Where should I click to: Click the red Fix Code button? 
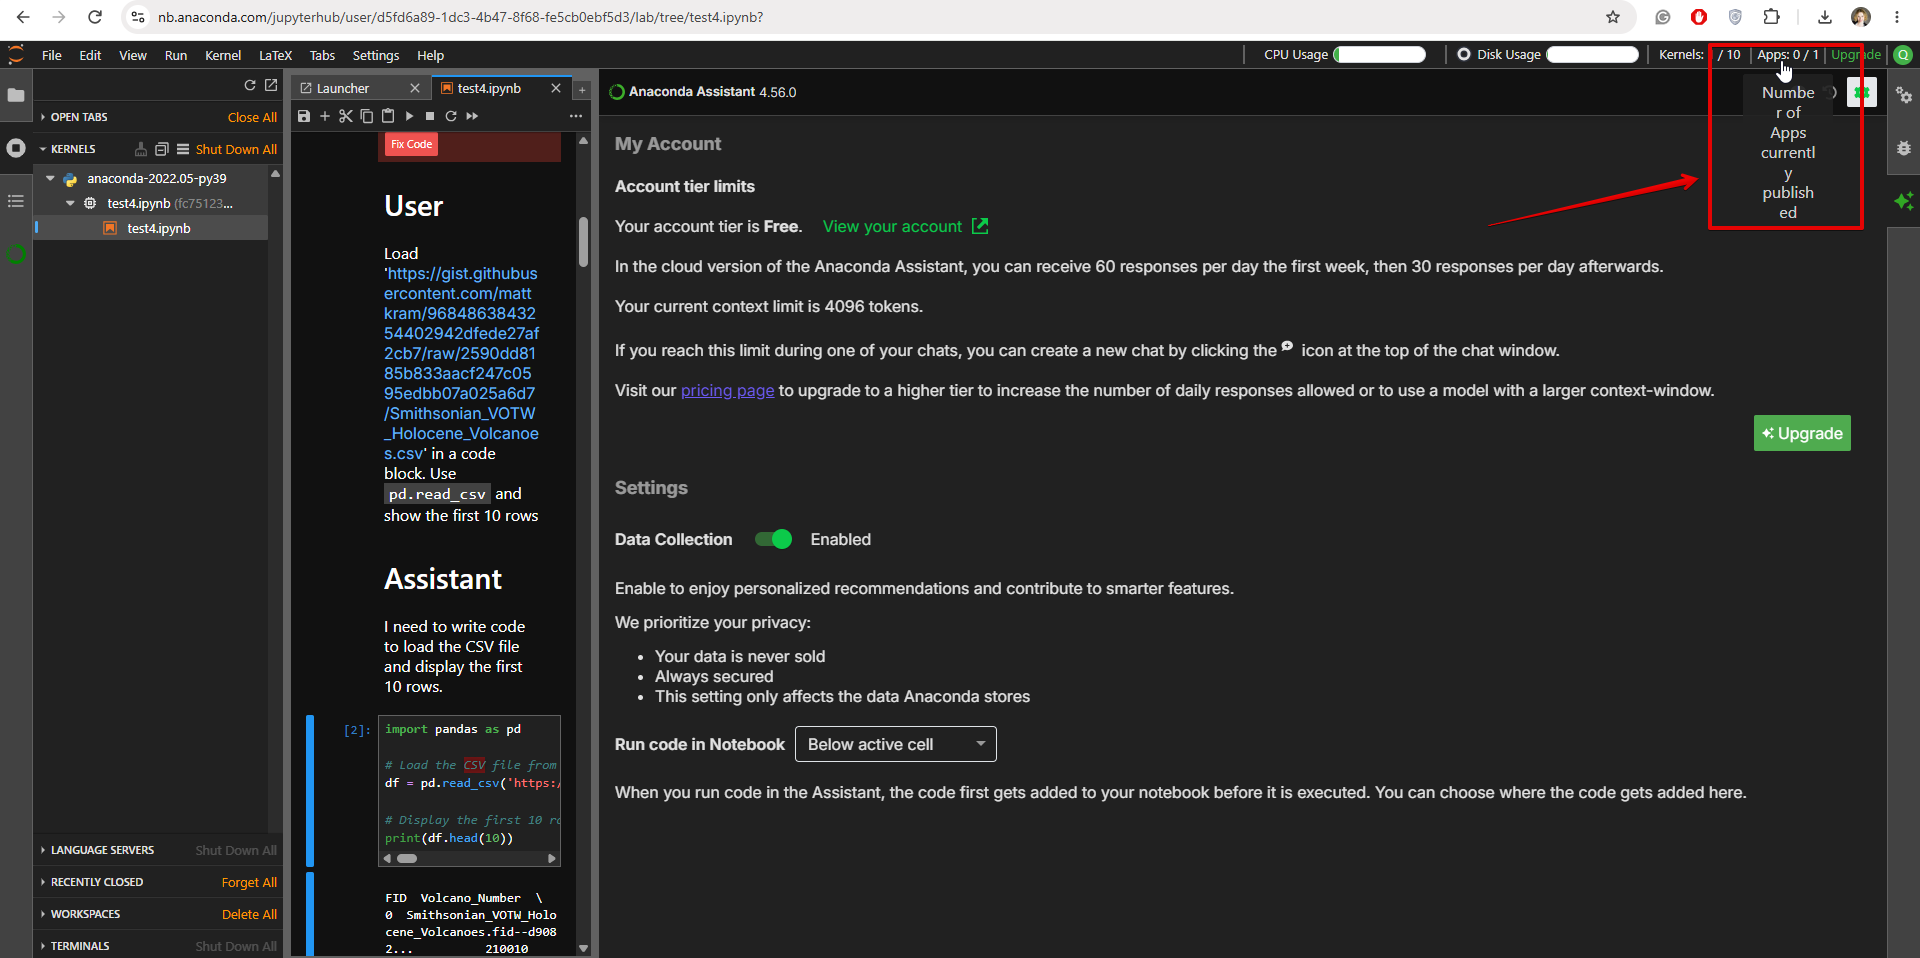coord(412,144)
